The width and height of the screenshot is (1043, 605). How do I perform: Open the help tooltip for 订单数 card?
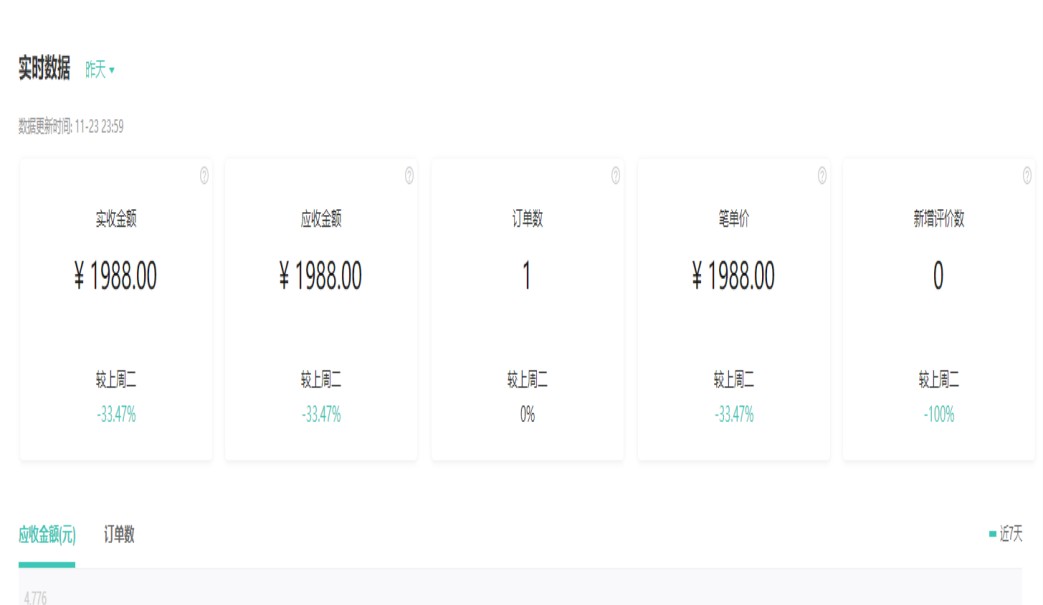click(615, 175)
